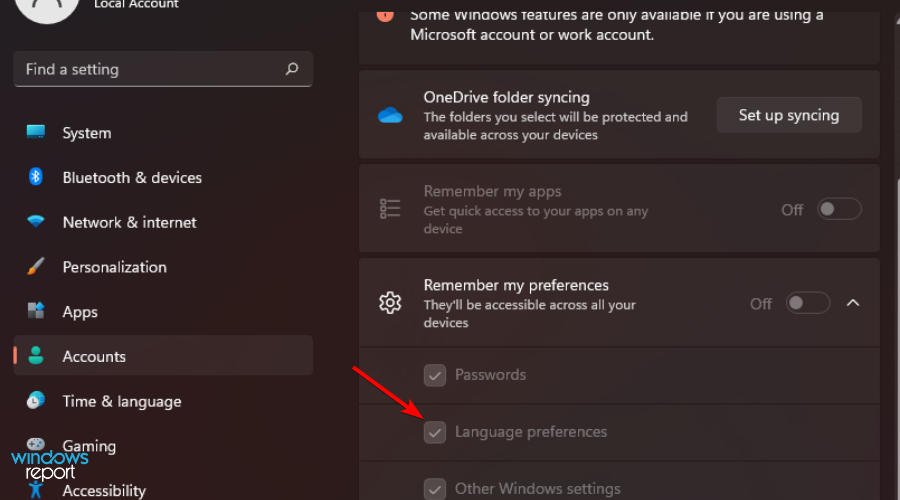Click the Bluetooth & devices icon

[36, 177]
